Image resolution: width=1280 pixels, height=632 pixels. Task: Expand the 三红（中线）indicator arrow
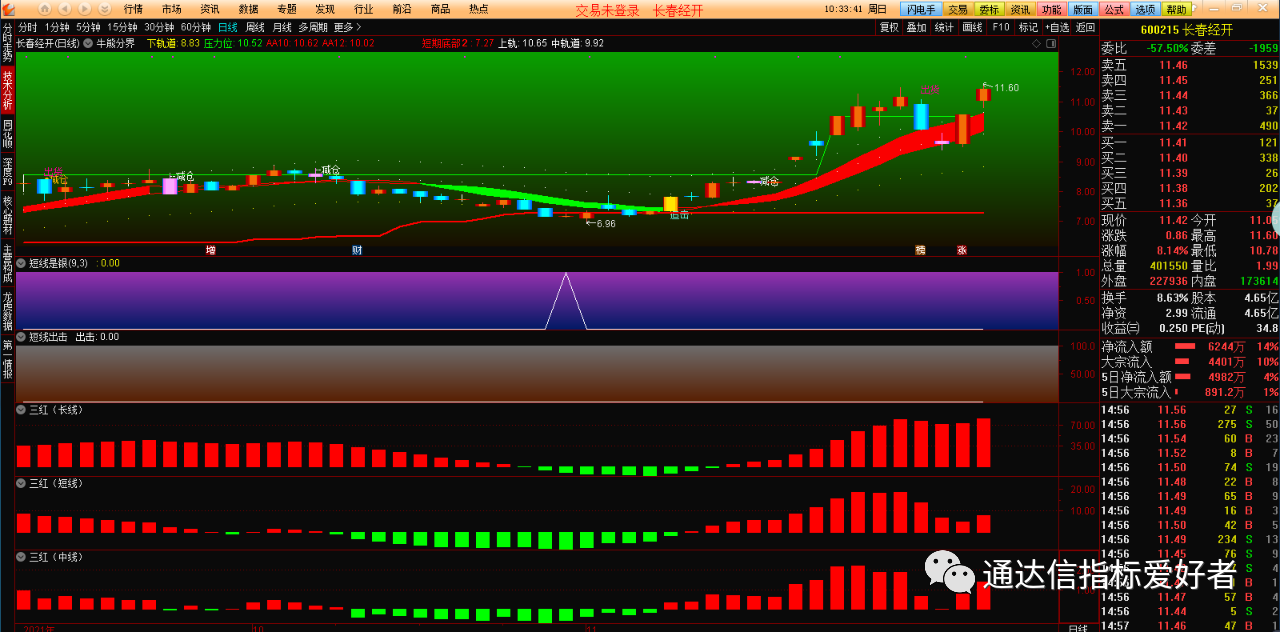pos(21,557)
